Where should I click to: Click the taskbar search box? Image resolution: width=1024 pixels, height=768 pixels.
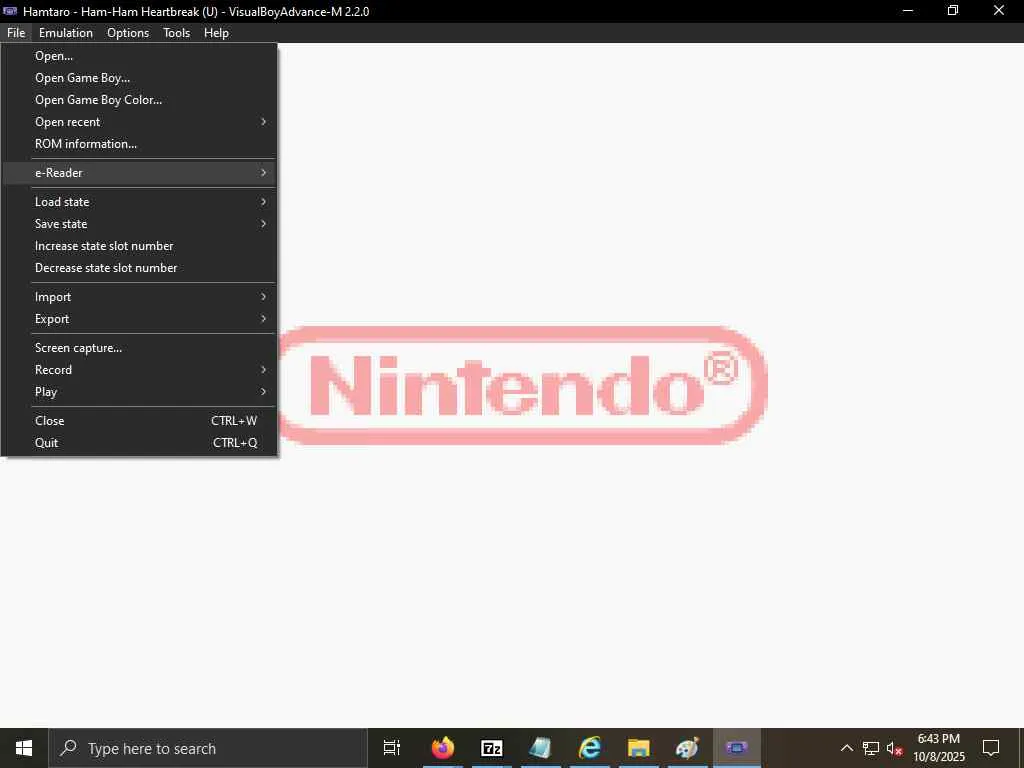208,748
